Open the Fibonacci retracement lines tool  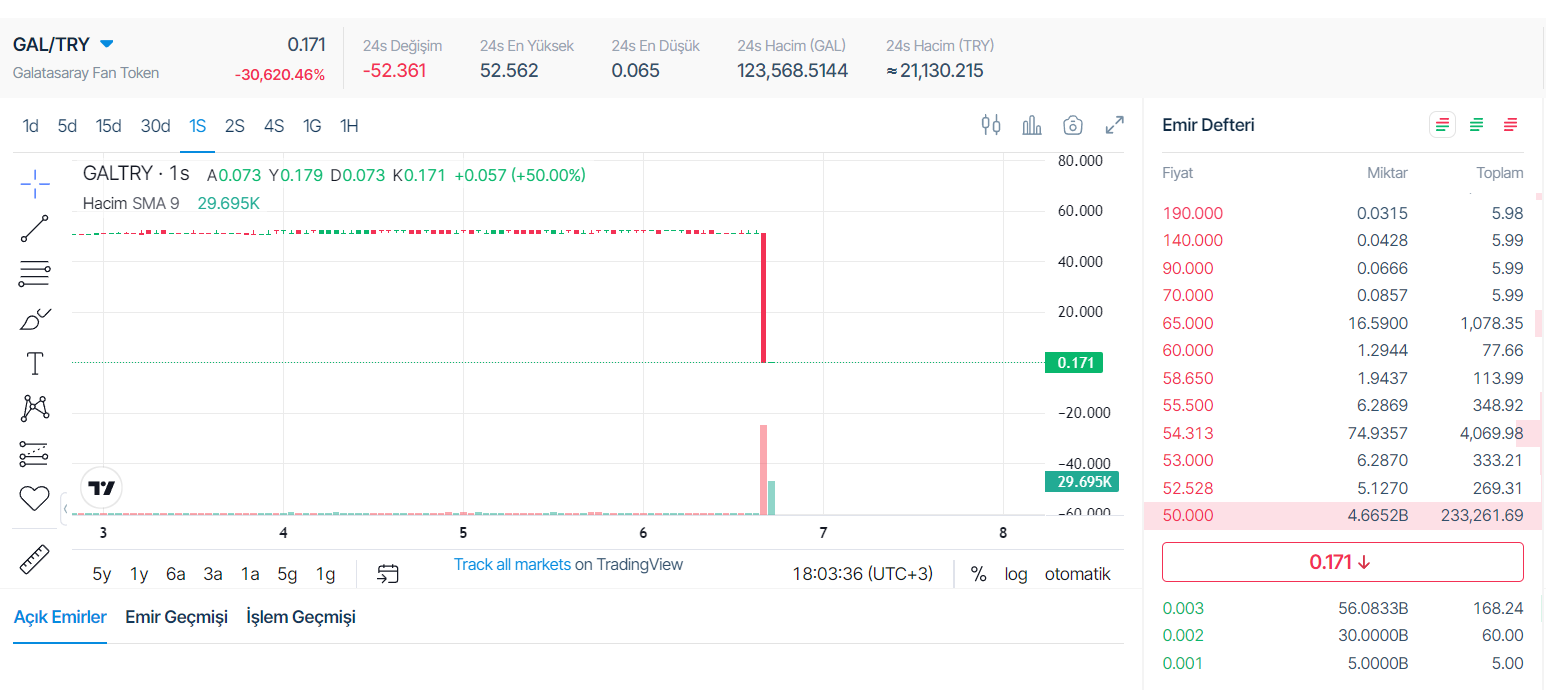pyautogui.click(x=35, y=273)
